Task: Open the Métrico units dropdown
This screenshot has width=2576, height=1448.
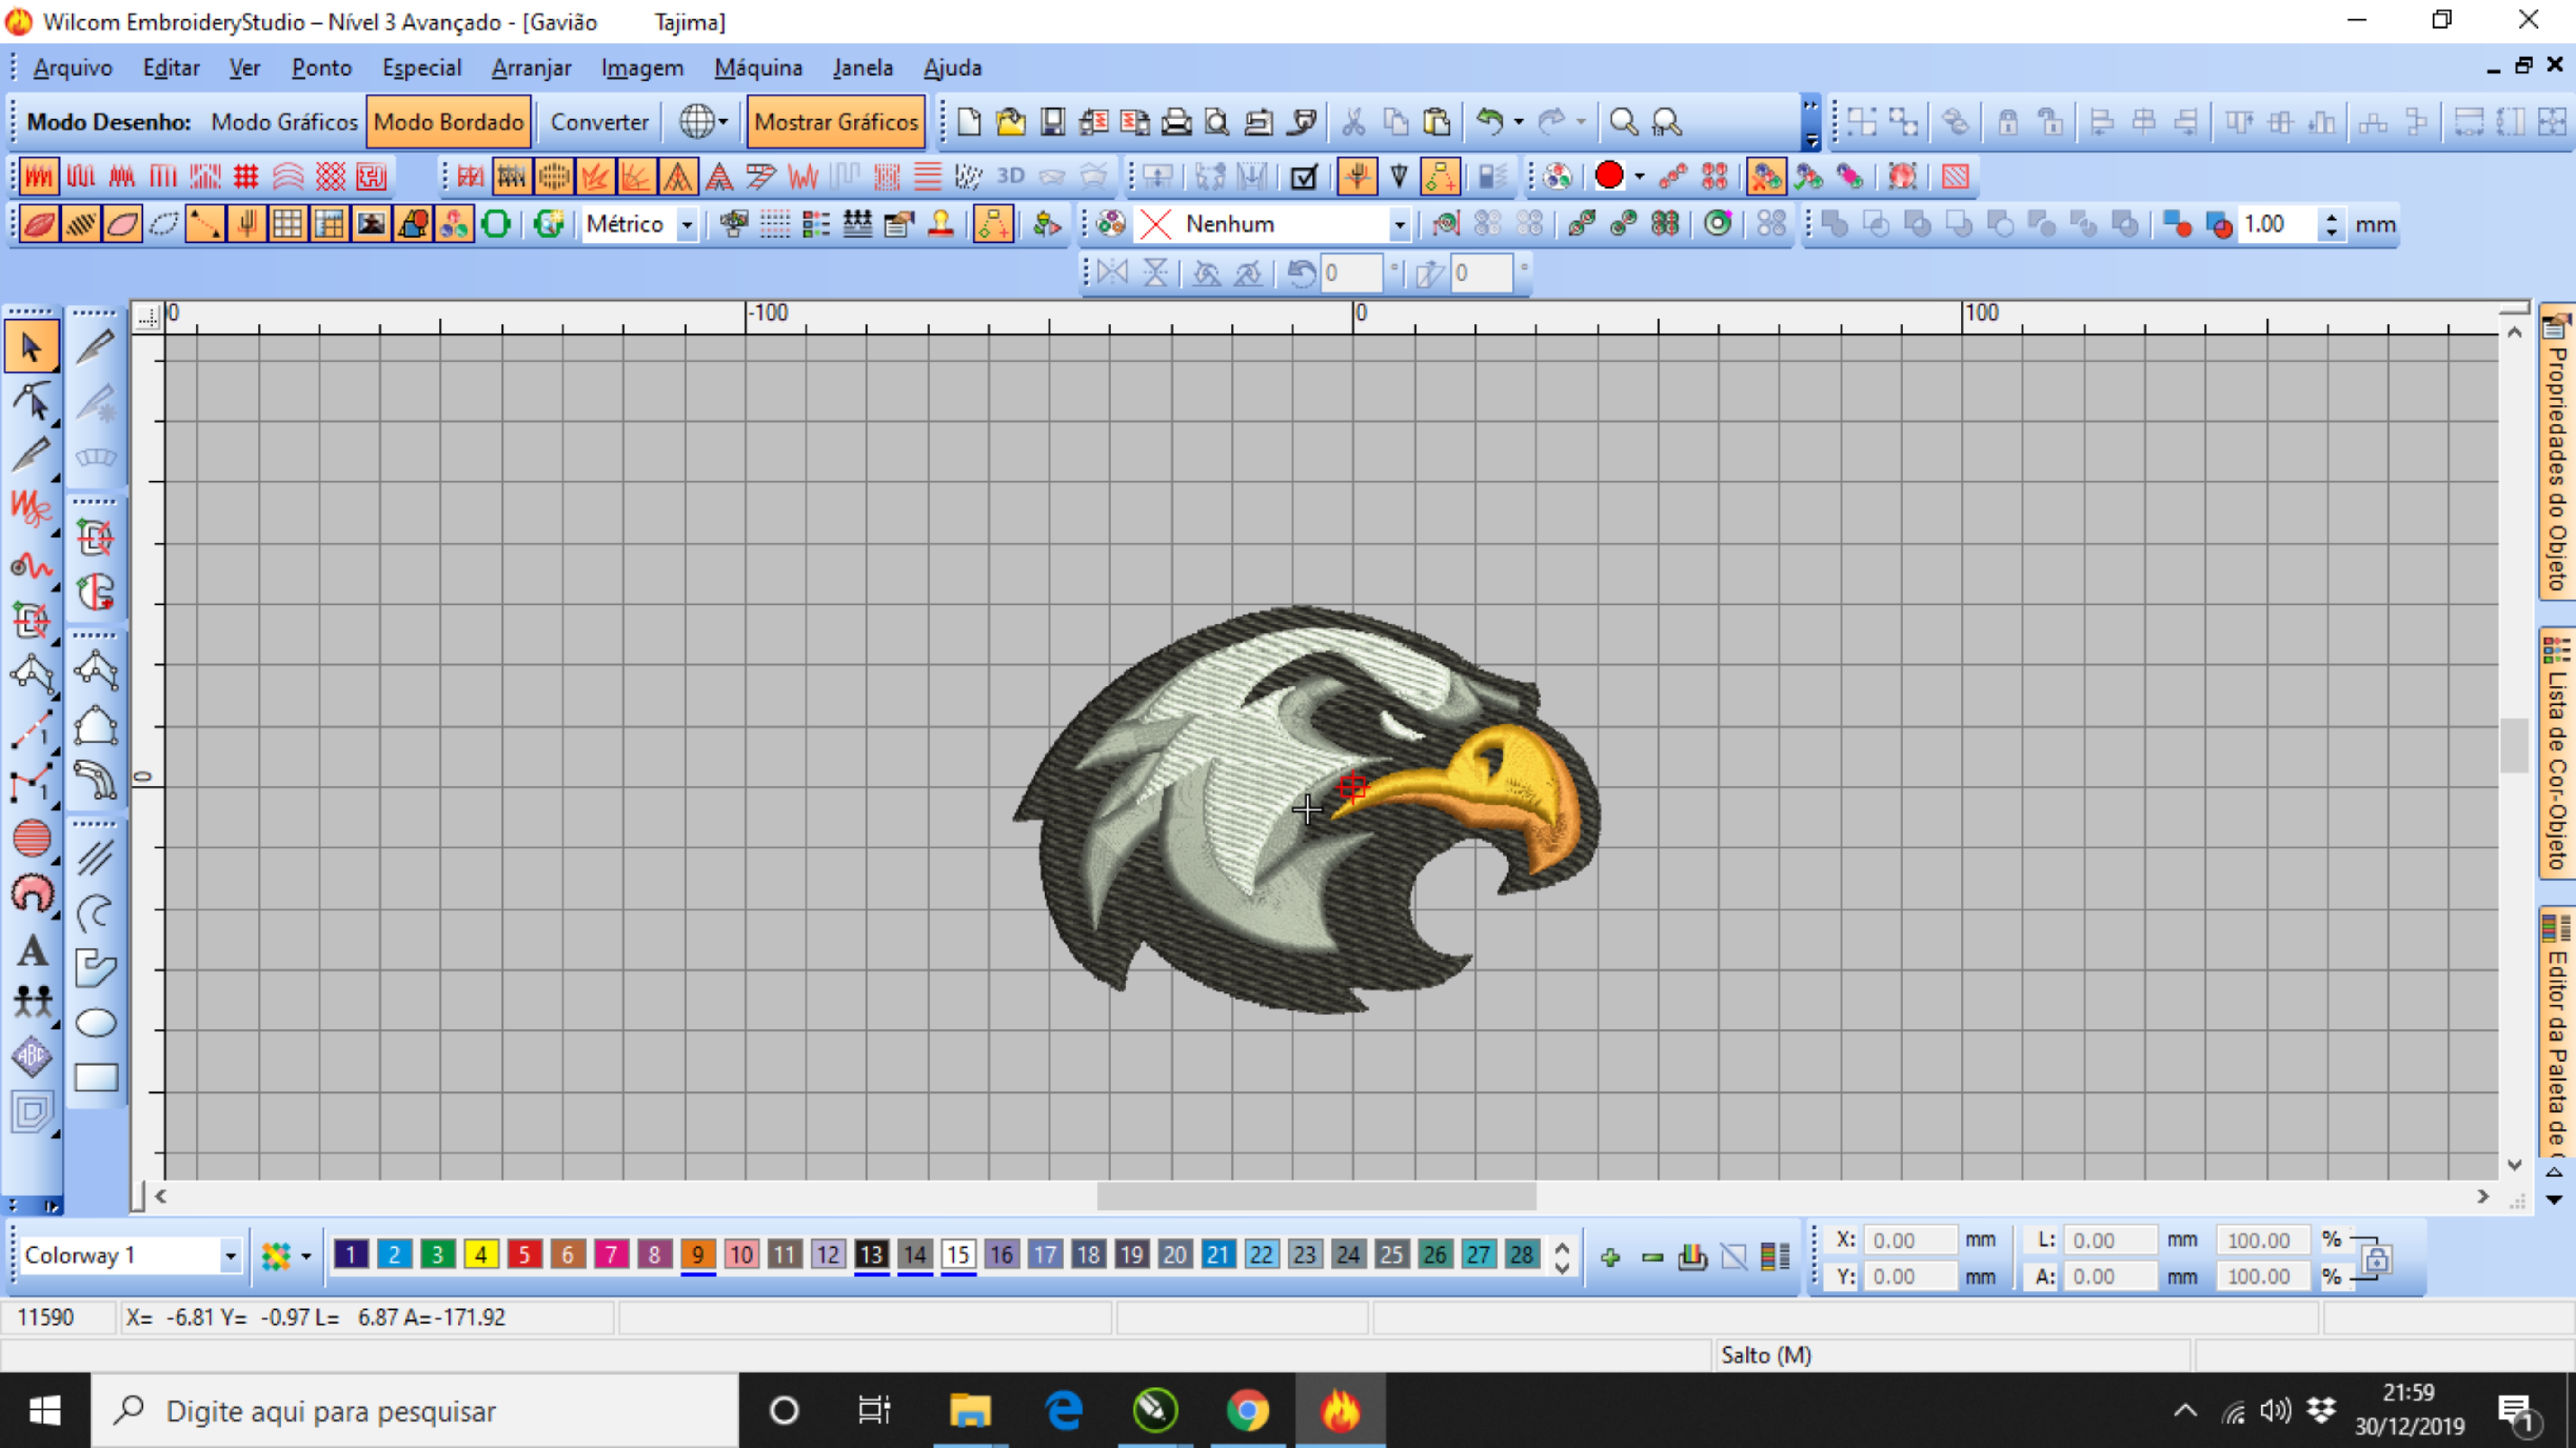Action: pyautogui.click(x=687, y=224)
